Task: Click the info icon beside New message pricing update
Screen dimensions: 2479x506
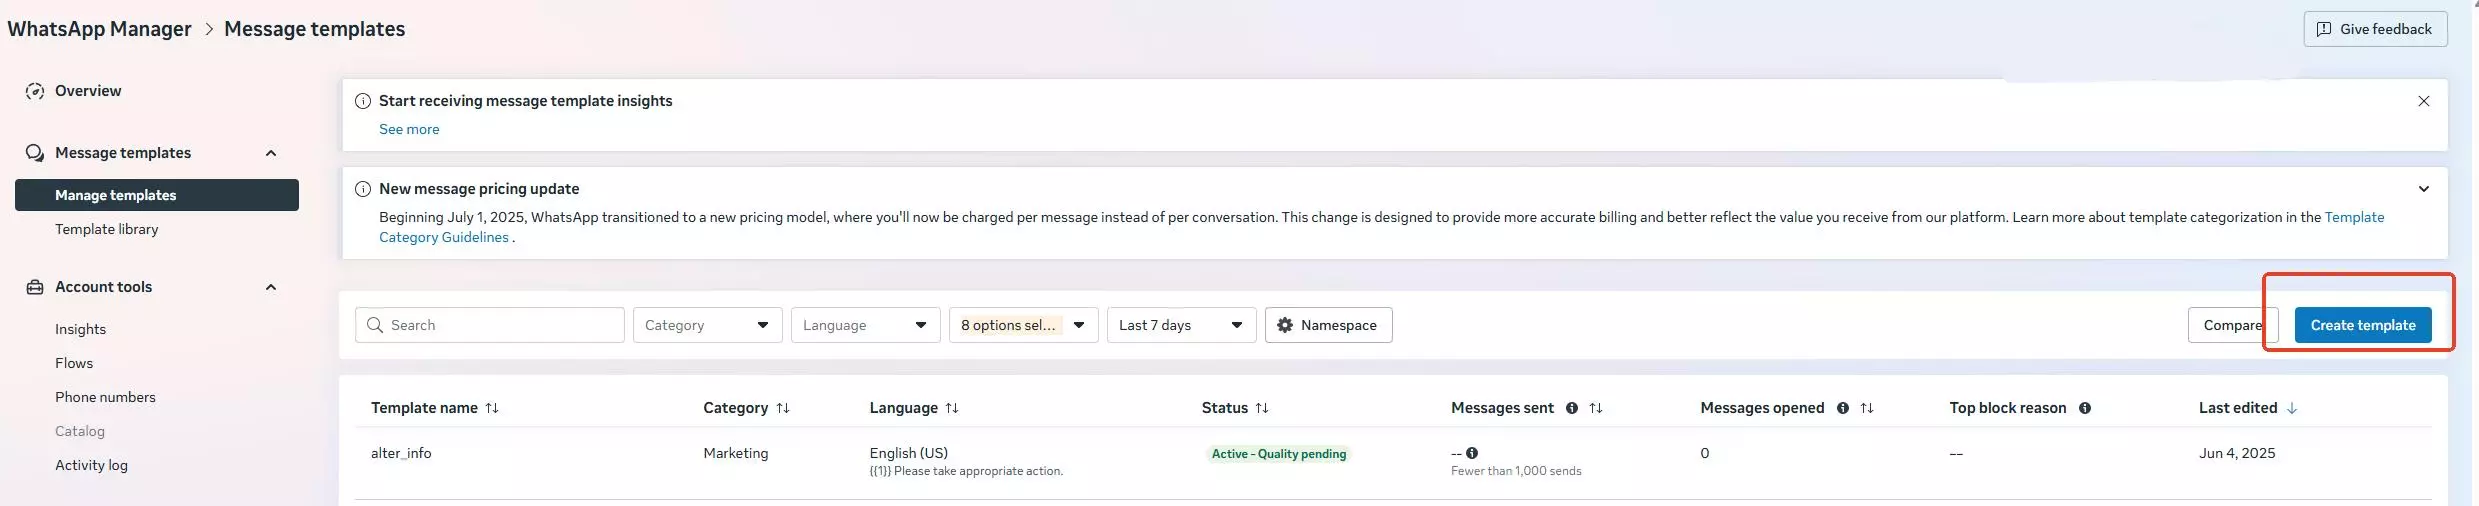Action: 363,189
